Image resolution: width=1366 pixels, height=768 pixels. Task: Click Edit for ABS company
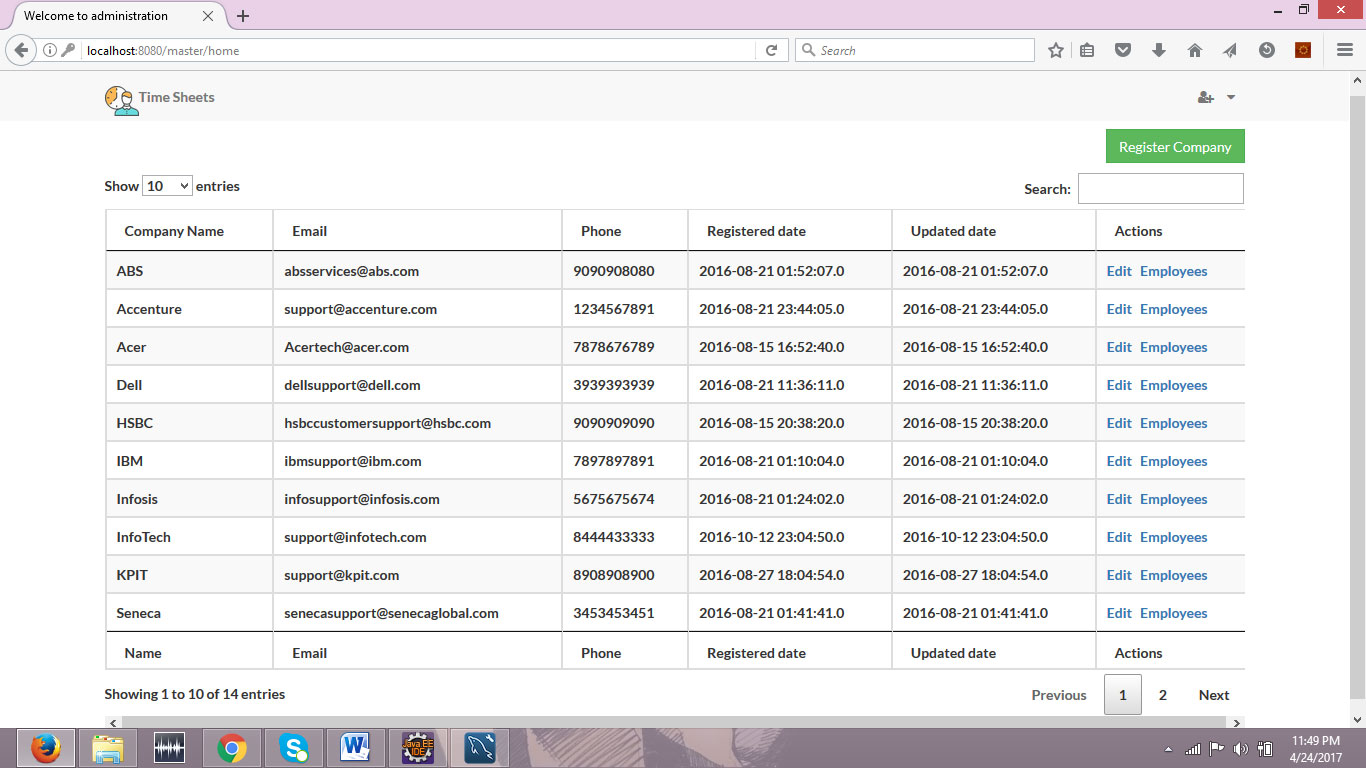click(1119, 271)
